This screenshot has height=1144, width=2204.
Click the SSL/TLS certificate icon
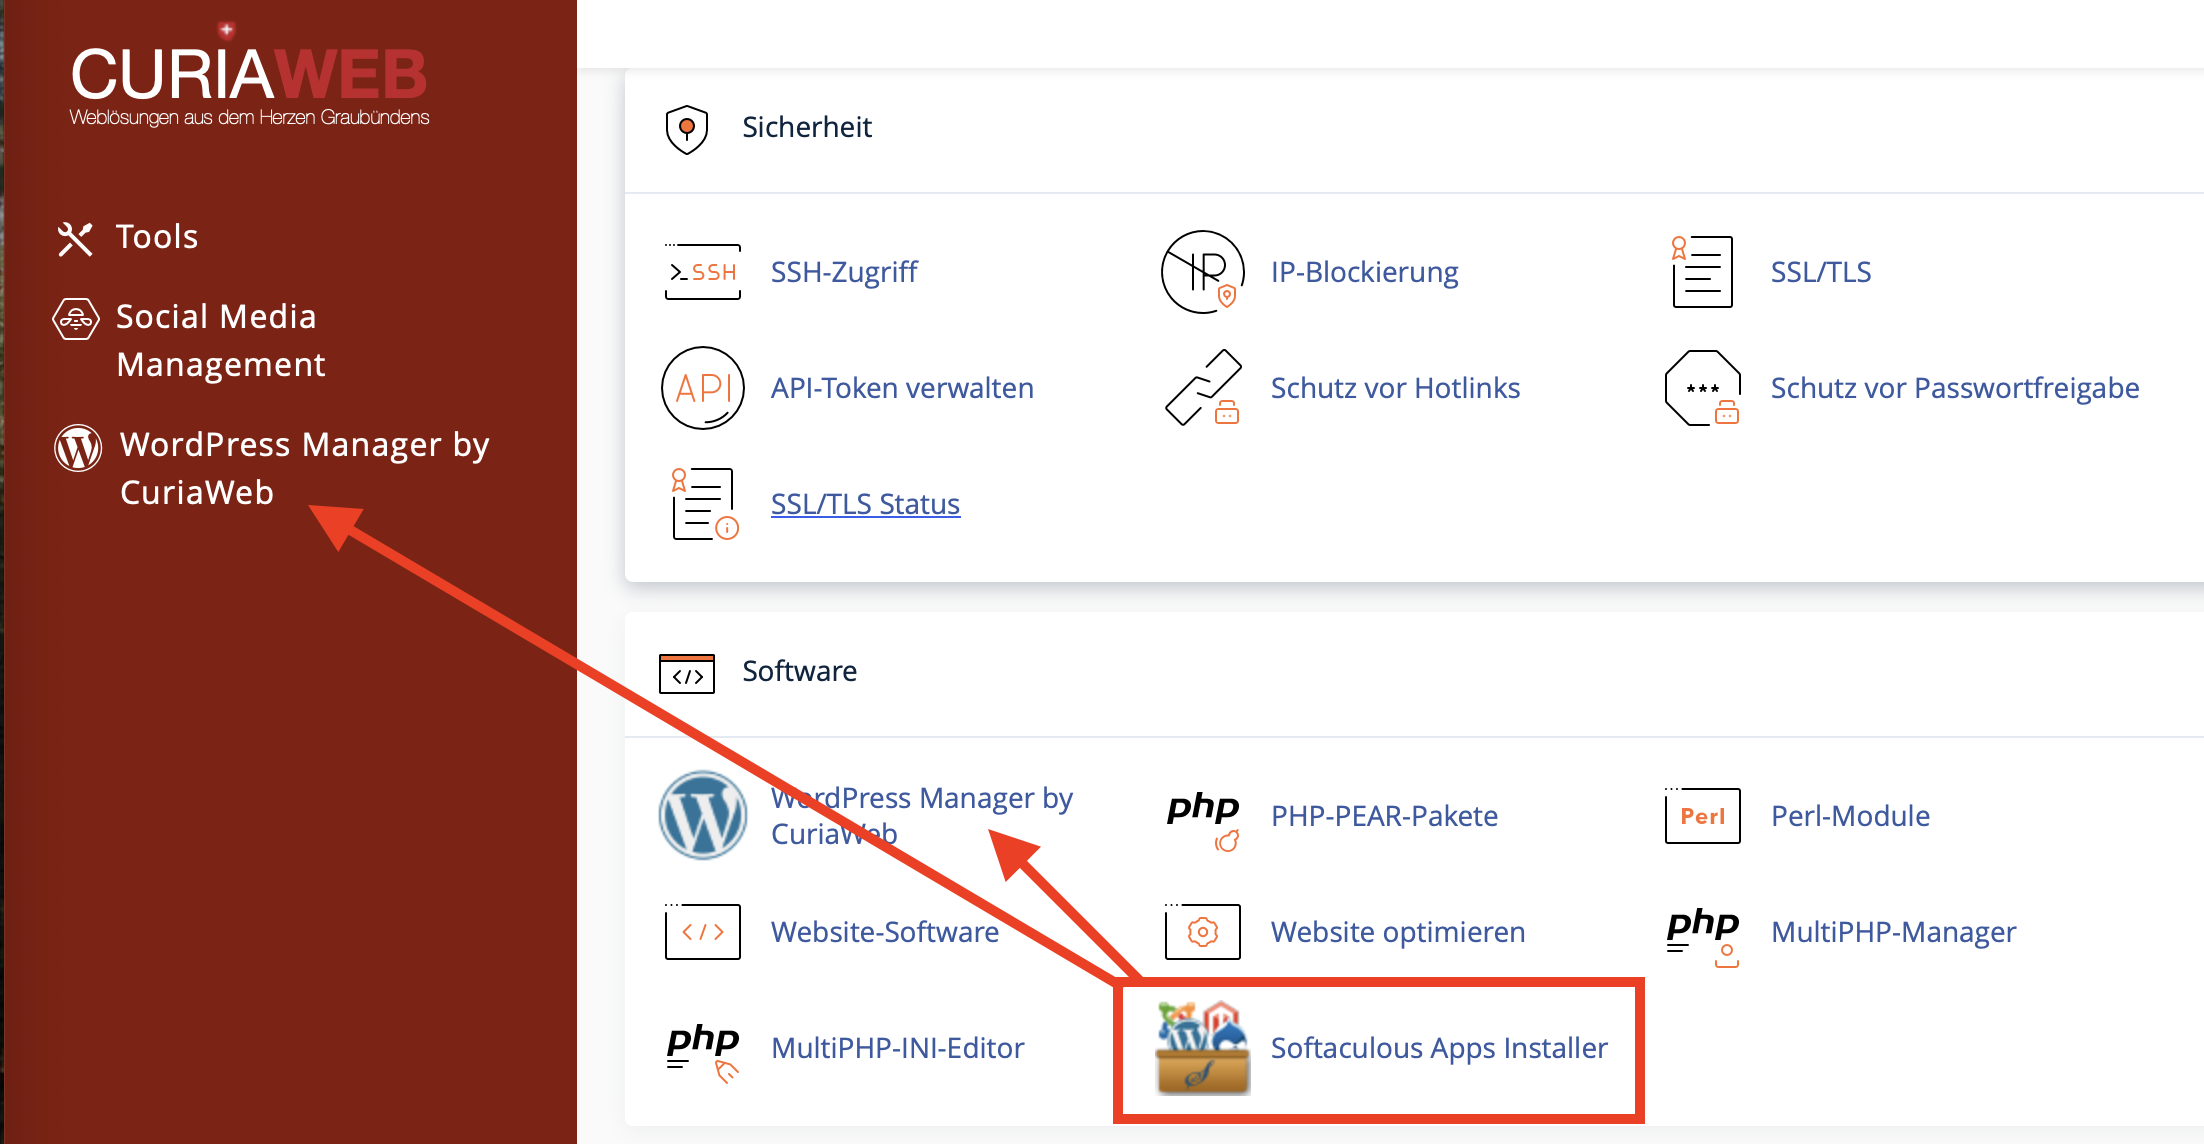pyautogui.click(x=1702, y=272)
